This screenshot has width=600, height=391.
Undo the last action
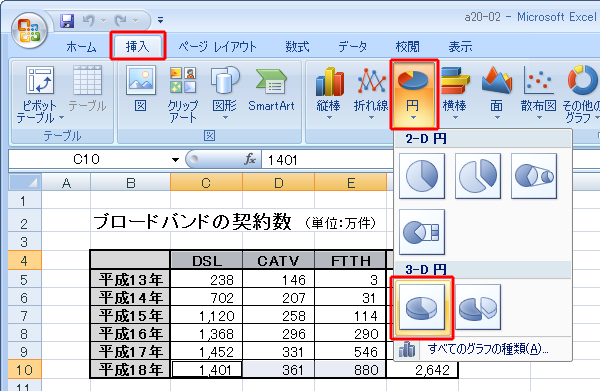(x=89, y=21)
